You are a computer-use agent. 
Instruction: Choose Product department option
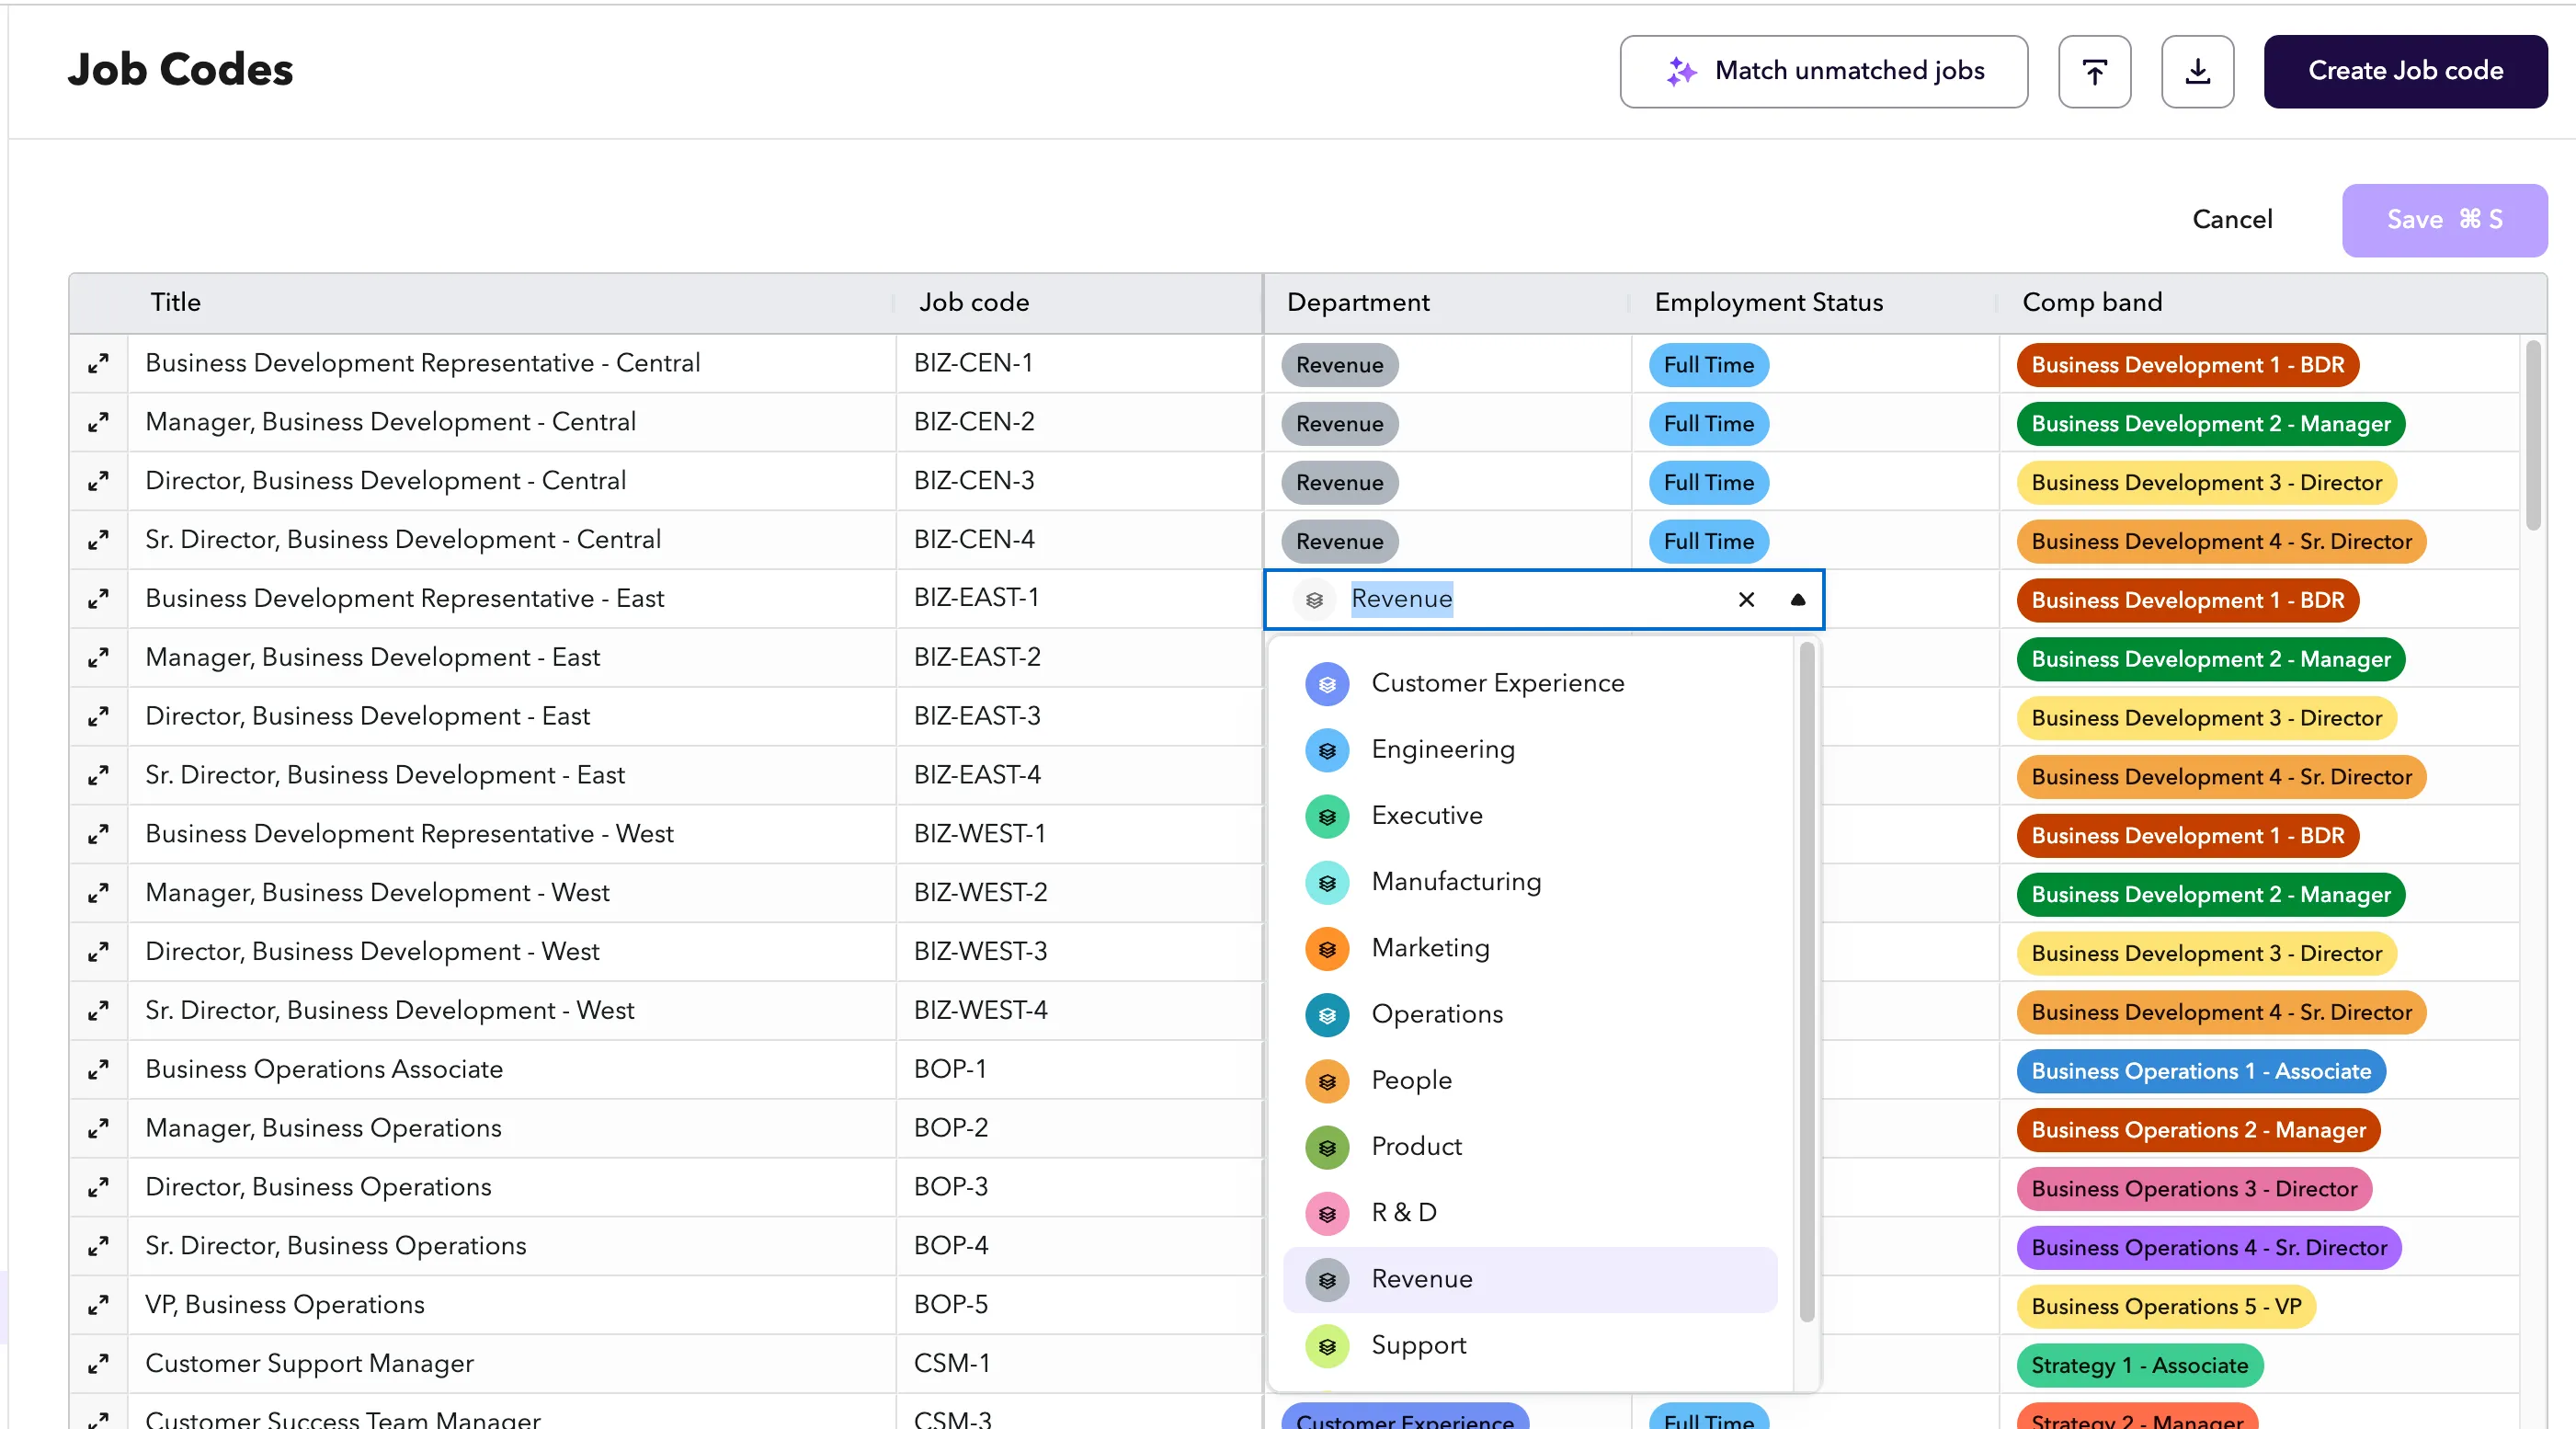(x=1530, y=1146)
